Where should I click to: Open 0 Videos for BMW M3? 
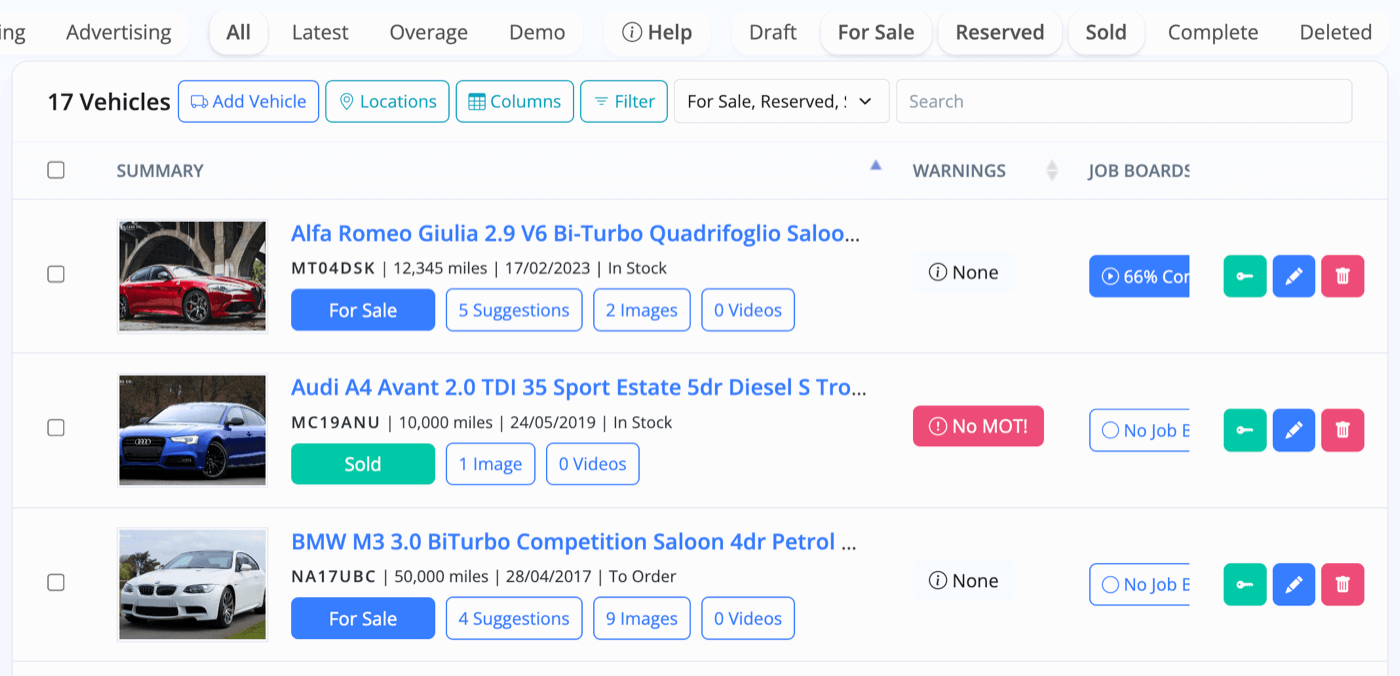coord(748,618)
